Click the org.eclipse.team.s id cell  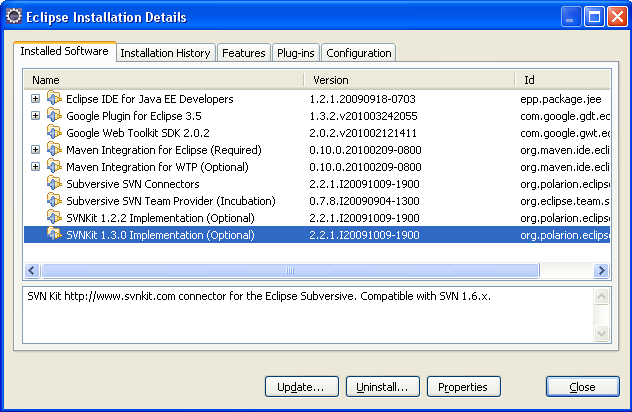[565, 200]
